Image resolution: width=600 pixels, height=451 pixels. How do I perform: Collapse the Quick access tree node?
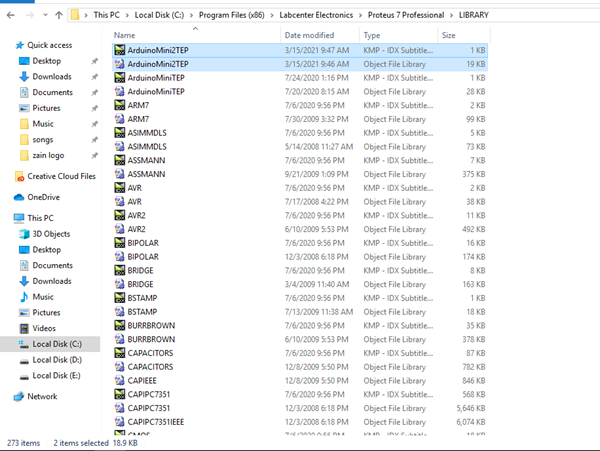click(7, 45)
